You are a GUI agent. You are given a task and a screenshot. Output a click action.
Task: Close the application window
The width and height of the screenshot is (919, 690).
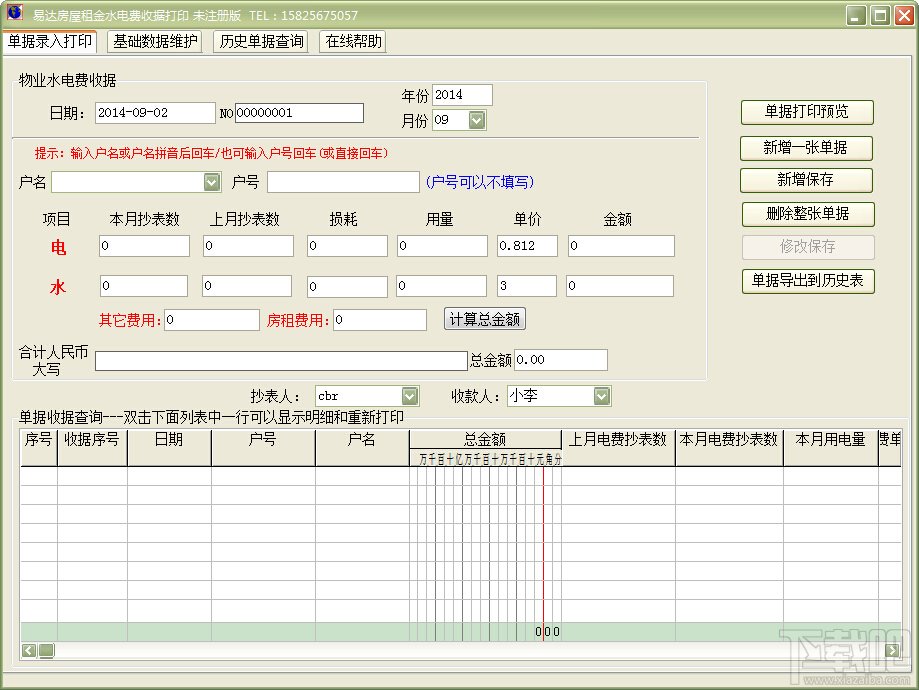click(904, 15)
